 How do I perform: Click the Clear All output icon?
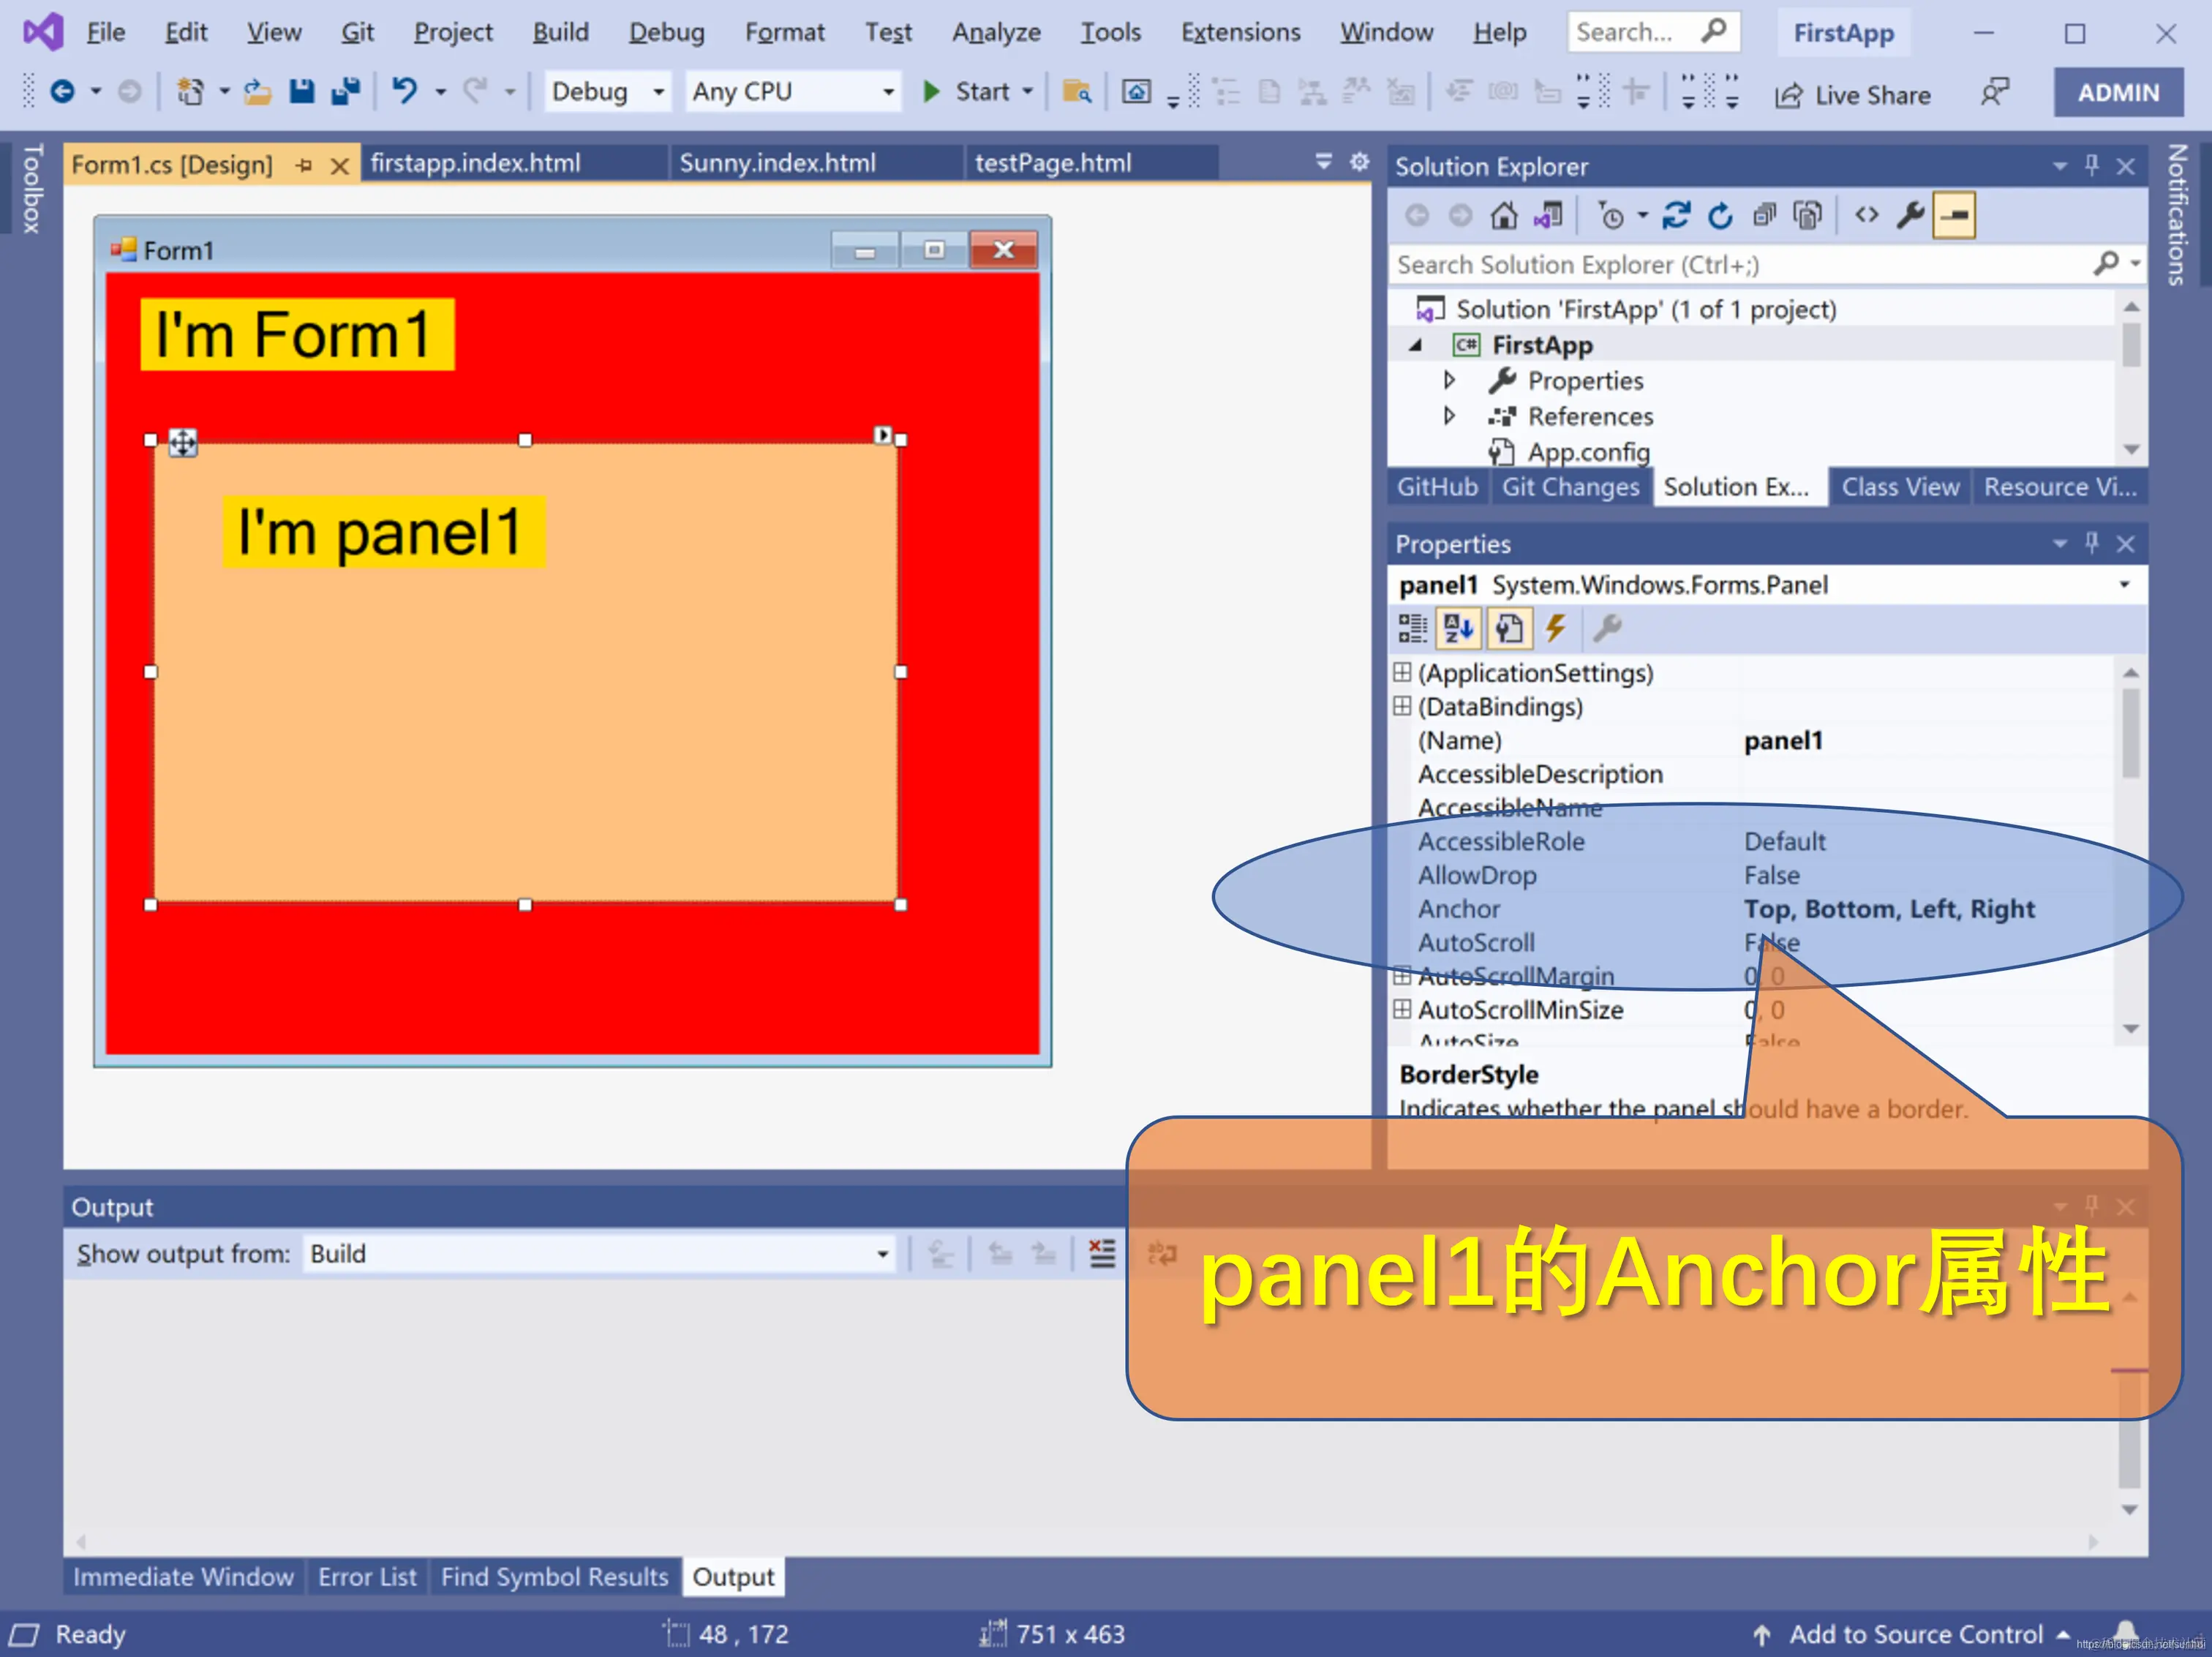click(x=1101, y=1253)
